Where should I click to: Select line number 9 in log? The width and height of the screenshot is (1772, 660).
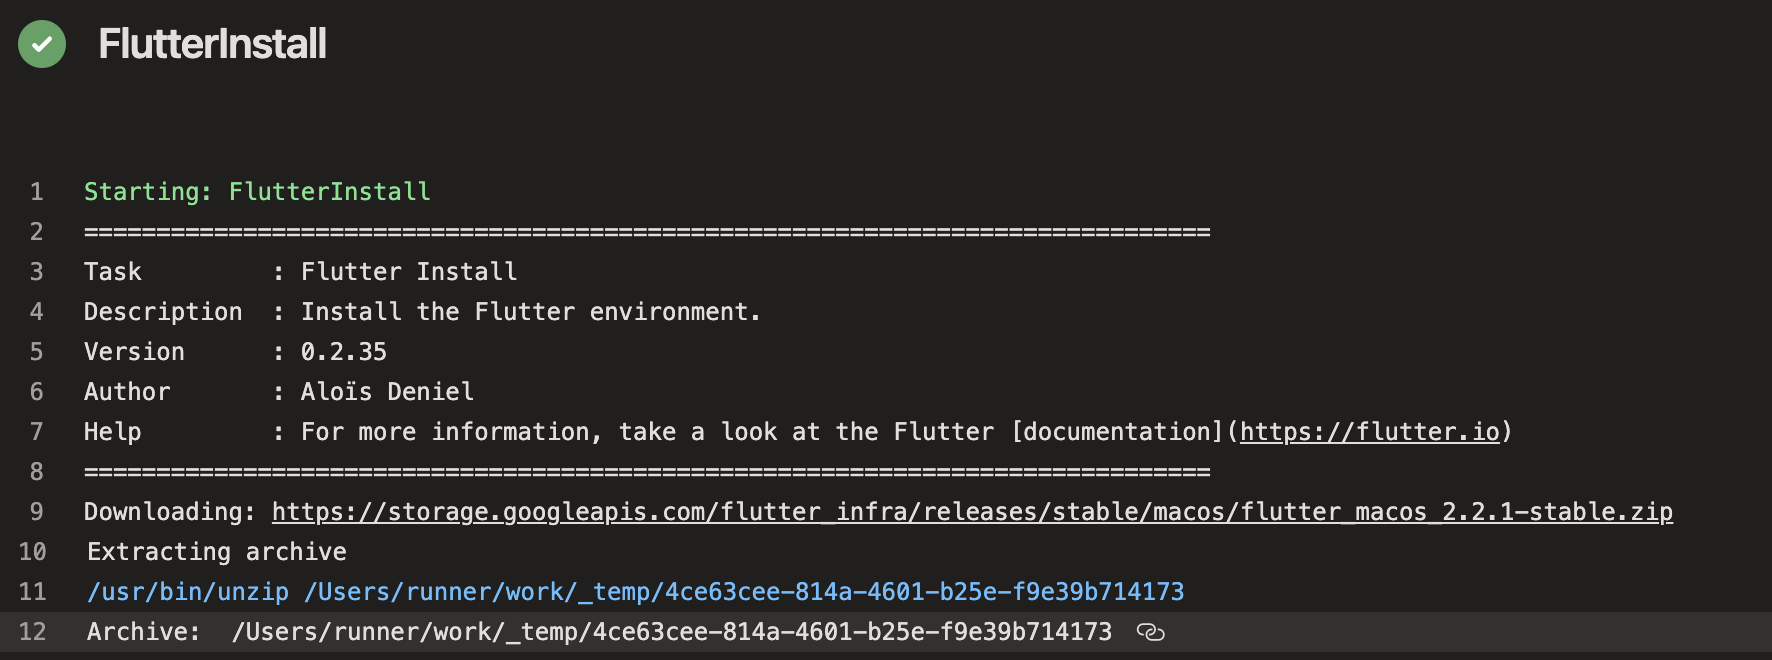[36, 512]
